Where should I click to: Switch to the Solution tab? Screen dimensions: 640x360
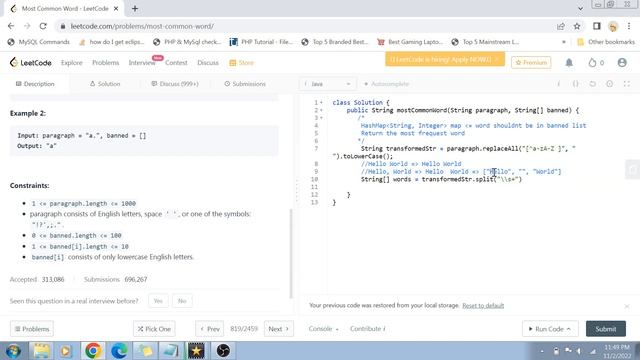105,84
